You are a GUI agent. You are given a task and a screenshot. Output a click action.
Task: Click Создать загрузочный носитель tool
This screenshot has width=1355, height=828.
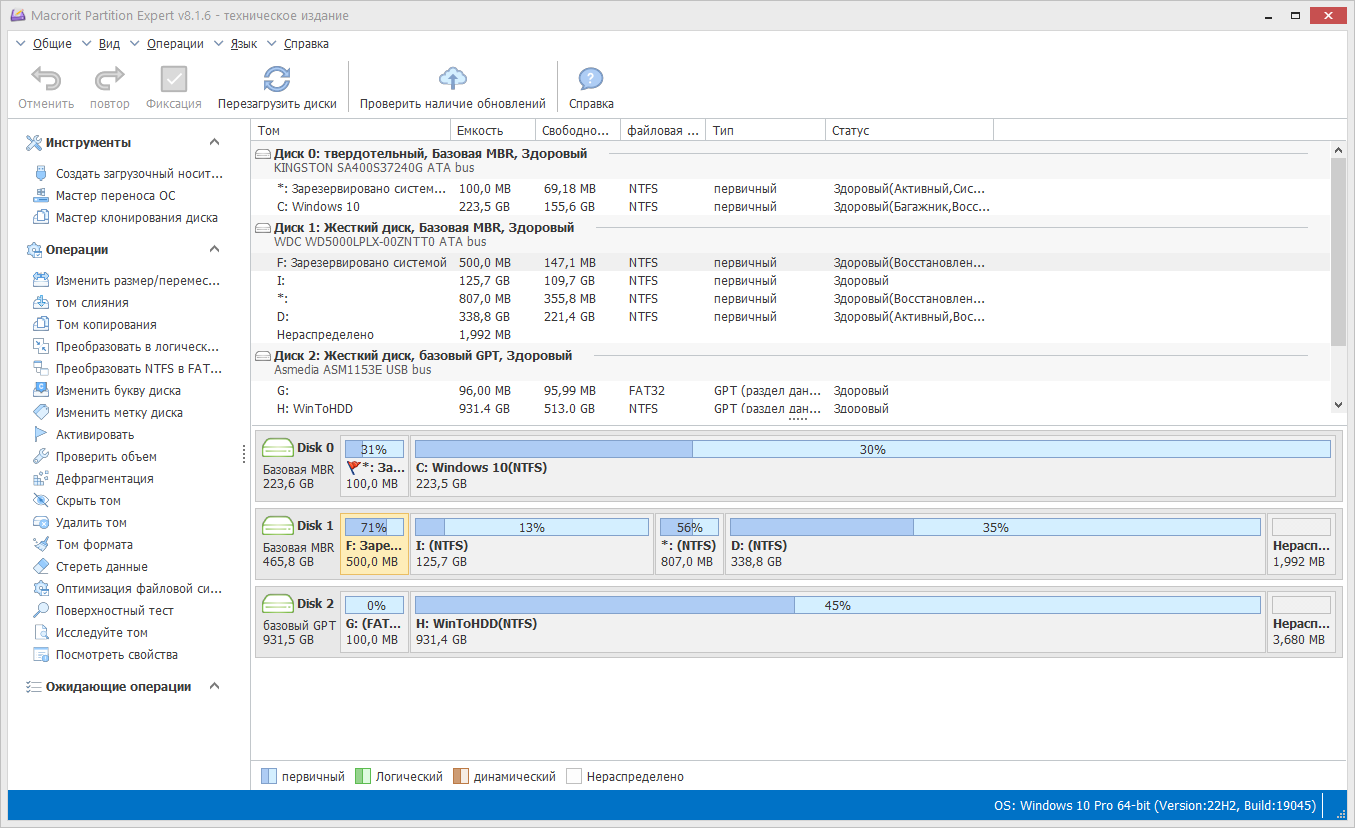click(126, 174)
